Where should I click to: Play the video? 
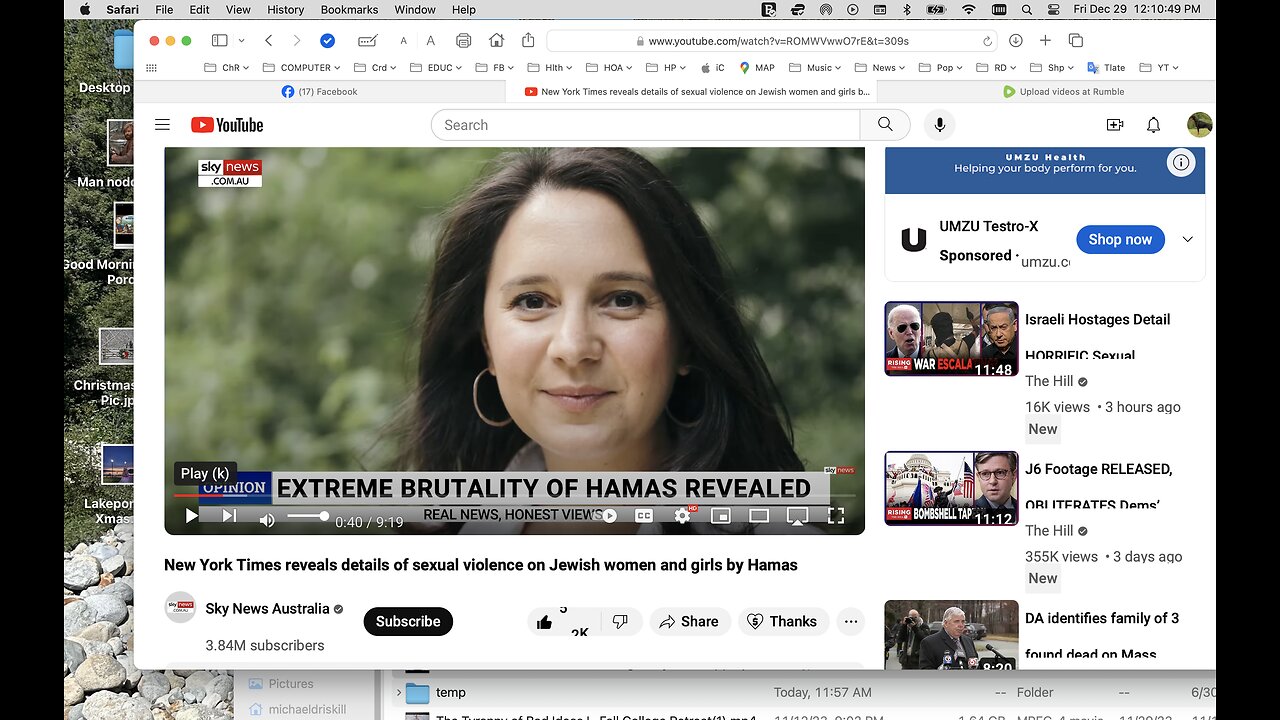tap(191, 516)
